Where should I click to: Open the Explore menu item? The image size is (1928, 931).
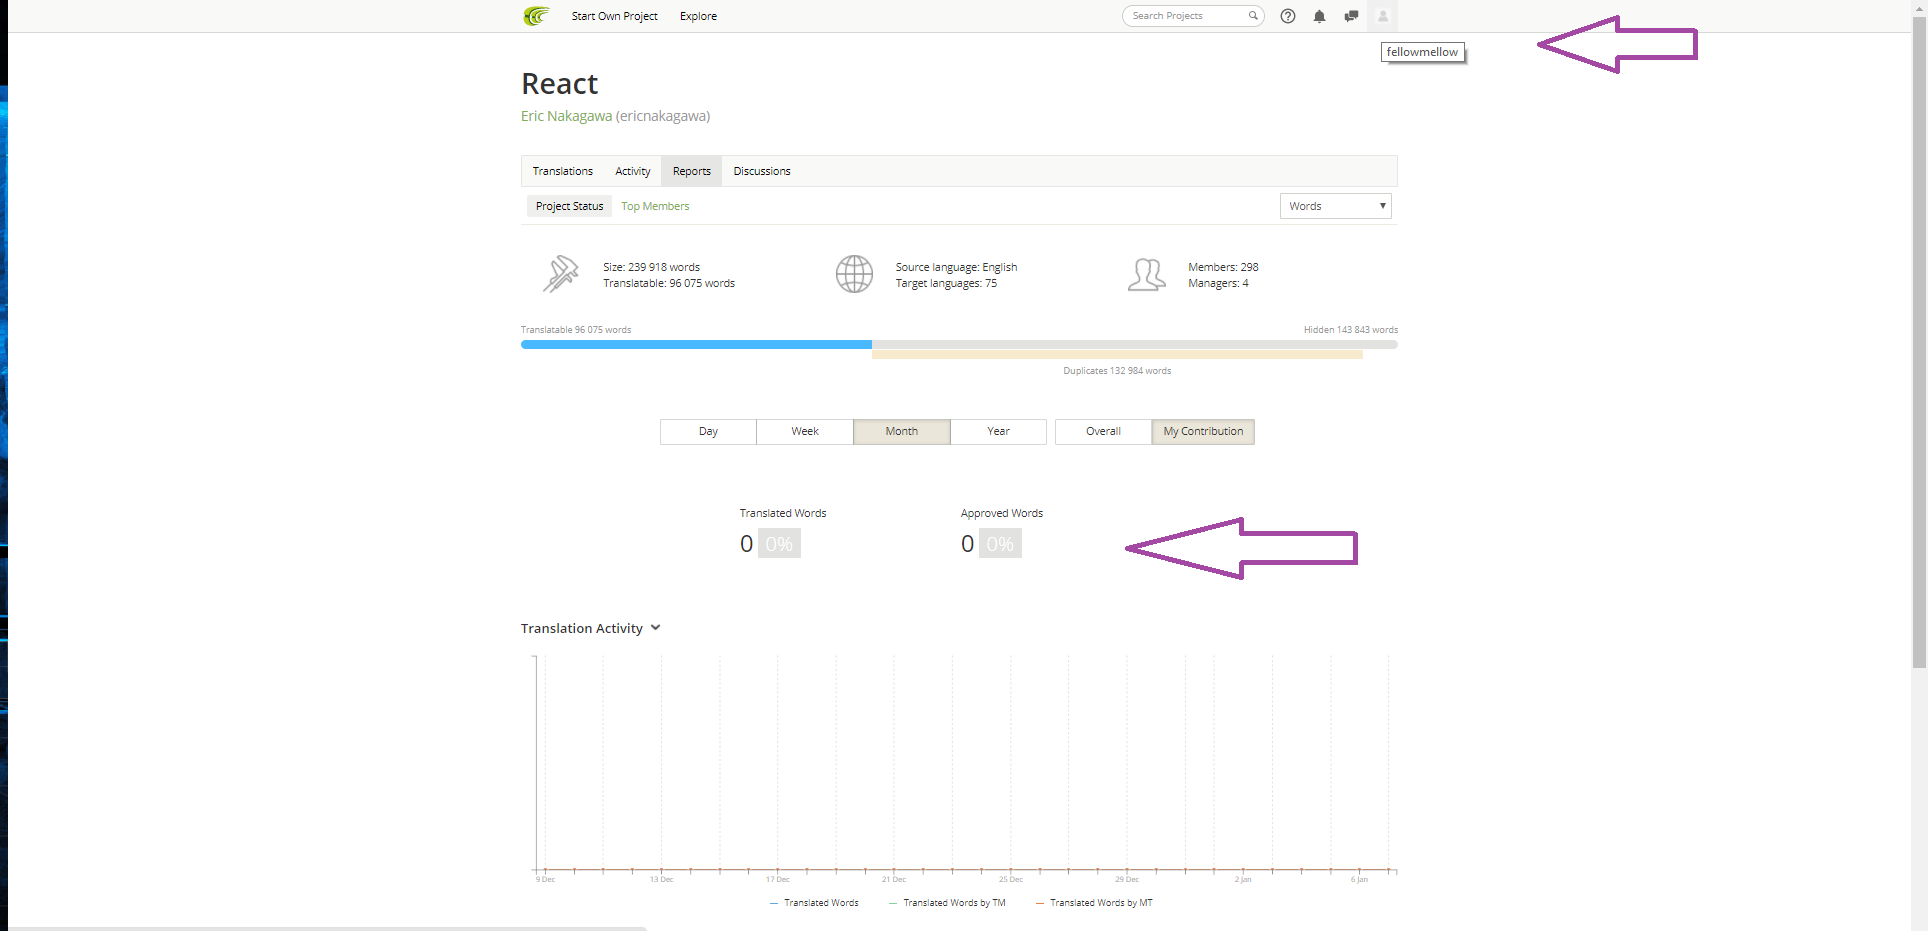[x=698, y=16]
